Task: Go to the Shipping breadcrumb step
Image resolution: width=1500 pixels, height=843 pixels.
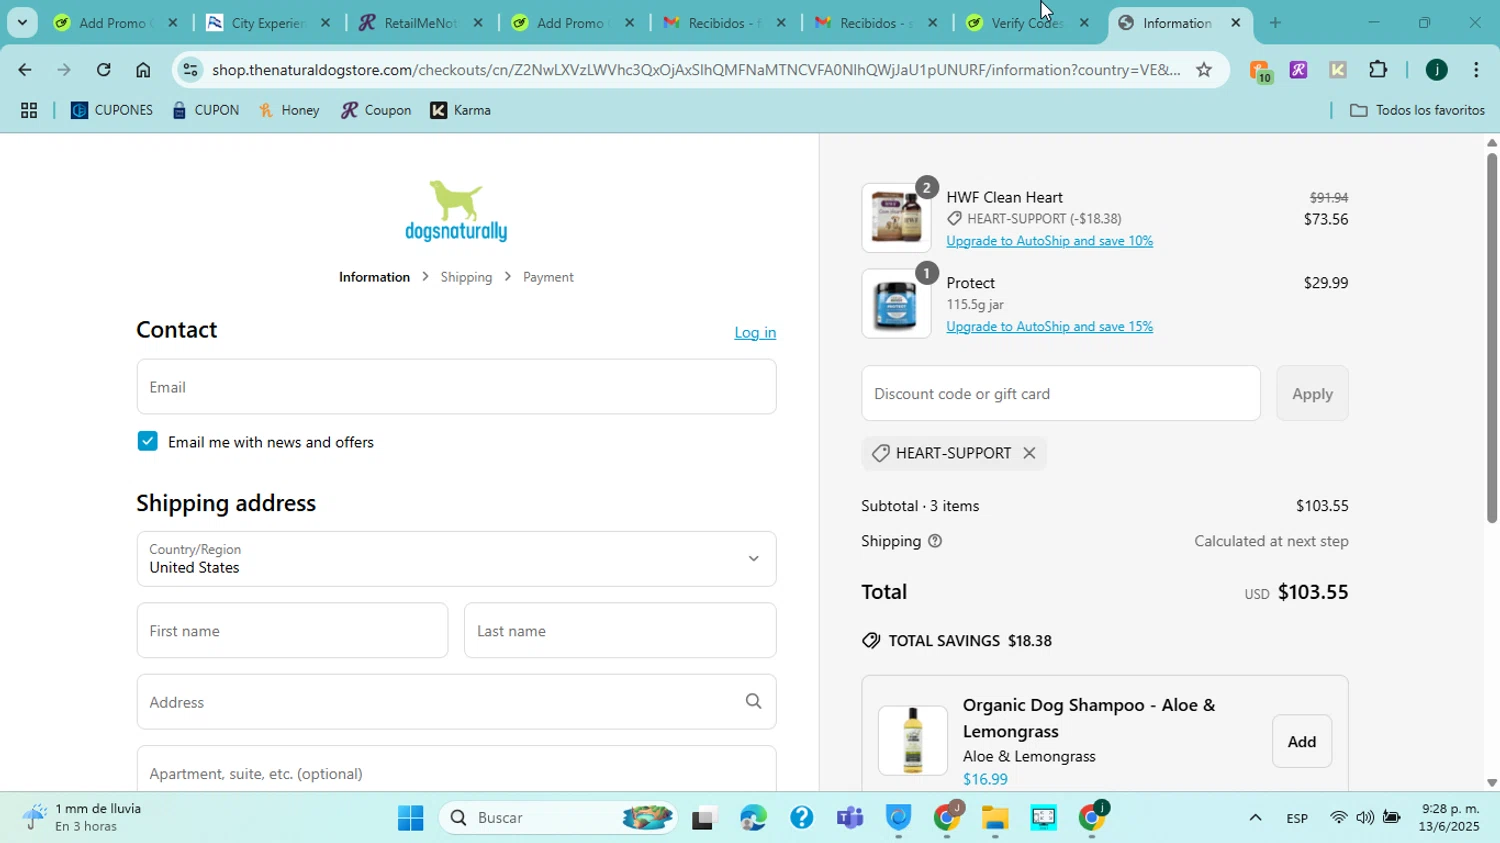Action: click(x=466, y=277)
